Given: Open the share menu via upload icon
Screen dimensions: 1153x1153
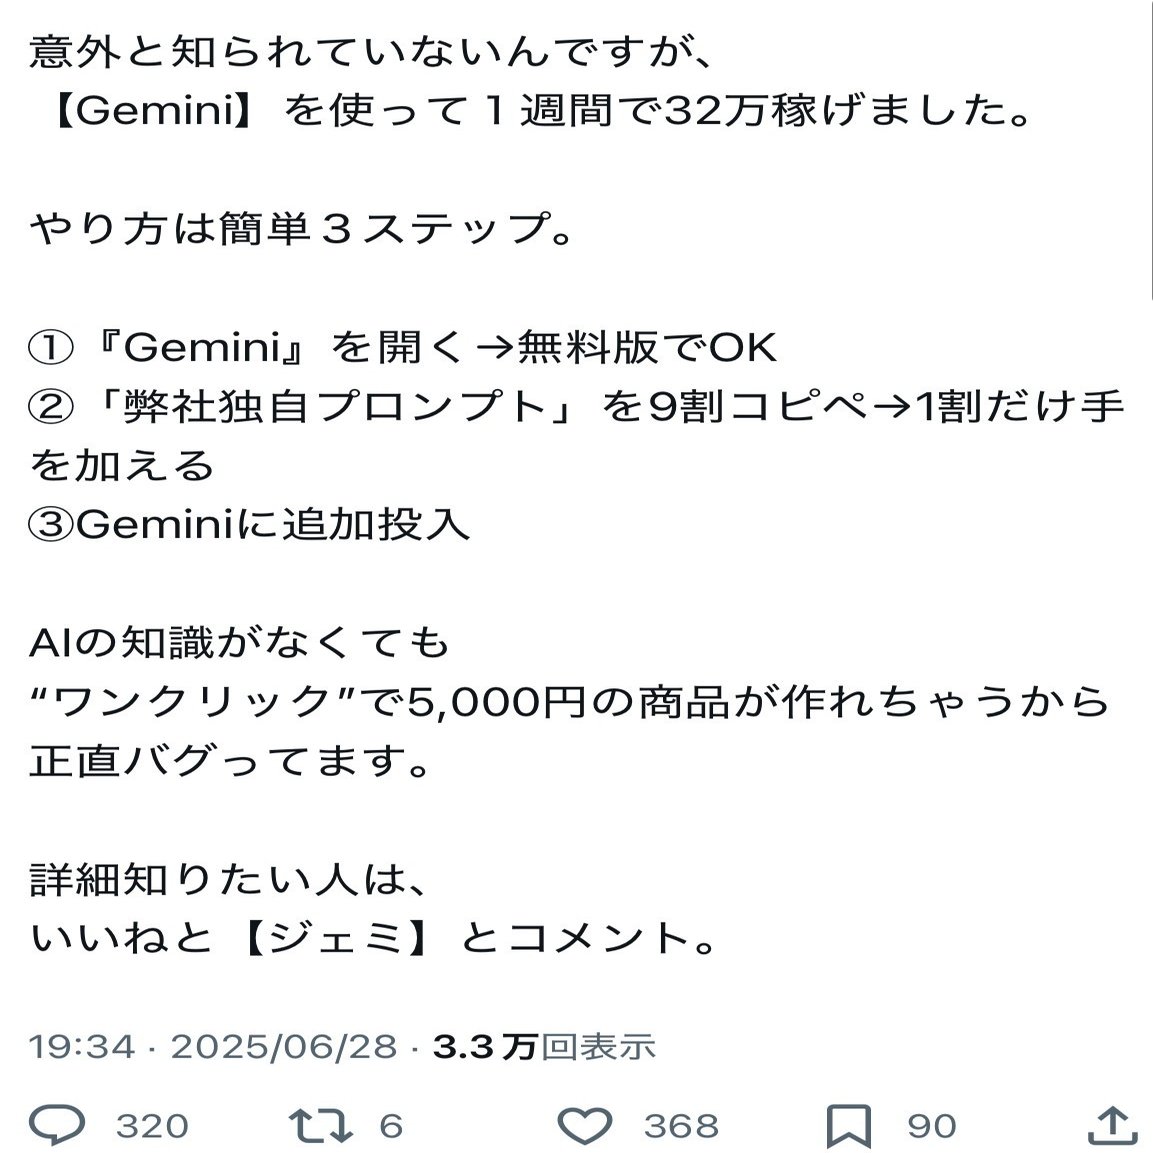Looking at the screenshot, I should pos(1111,1123).
